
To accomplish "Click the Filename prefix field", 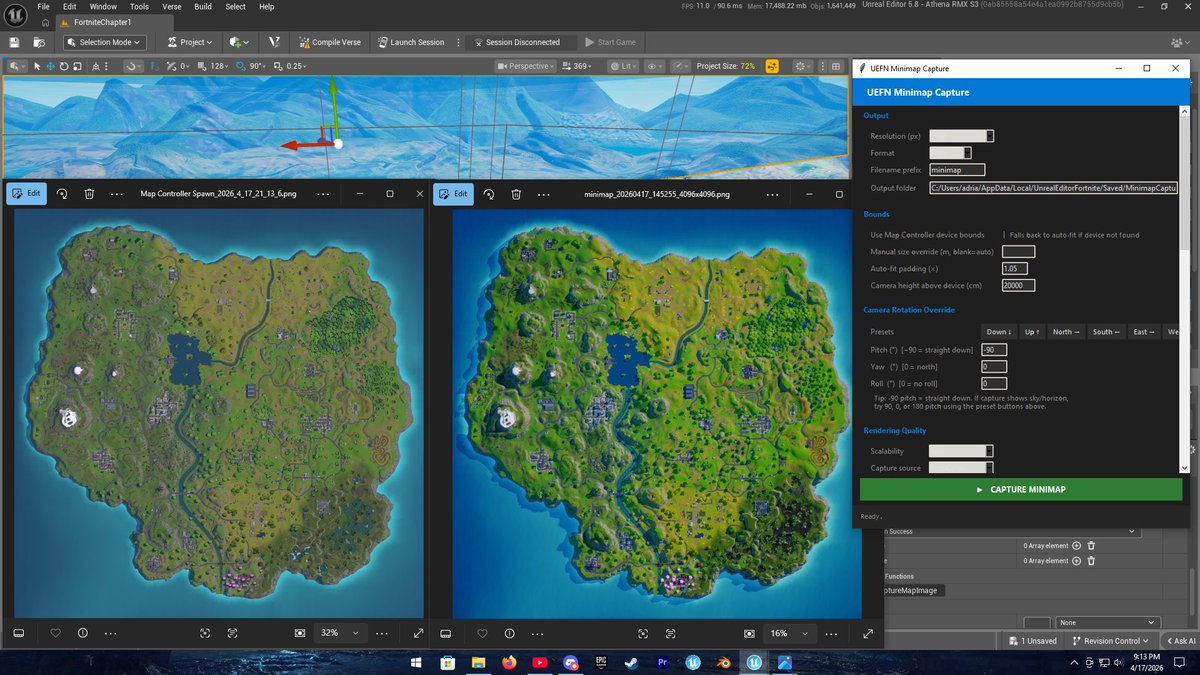I will point(957,170).
